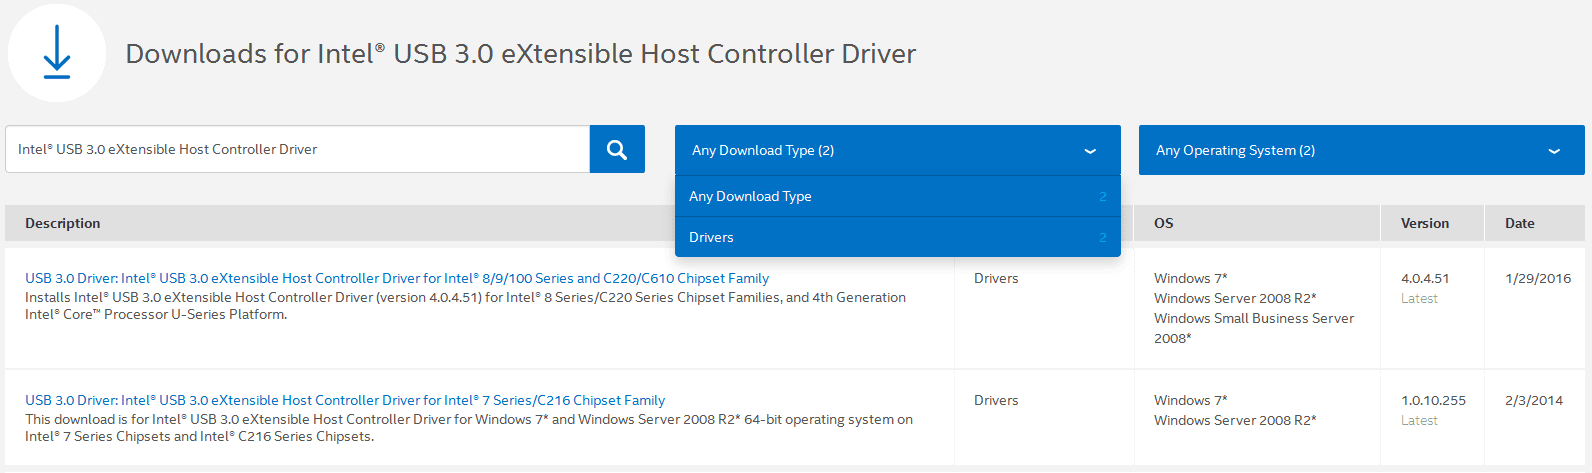
Task: Choose Drivers option in dropdown list
Action: click(898, 237)
